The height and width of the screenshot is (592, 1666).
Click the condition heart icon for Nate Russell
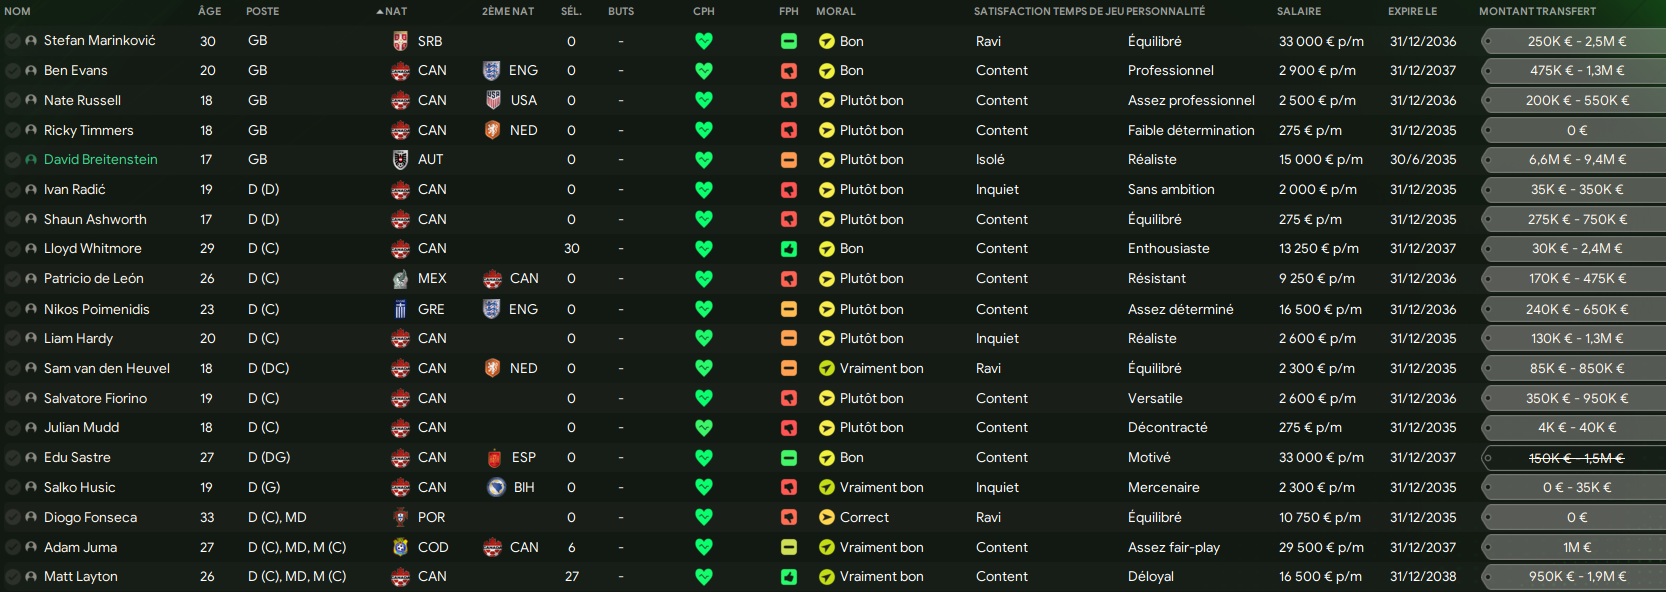click(704, 100)
